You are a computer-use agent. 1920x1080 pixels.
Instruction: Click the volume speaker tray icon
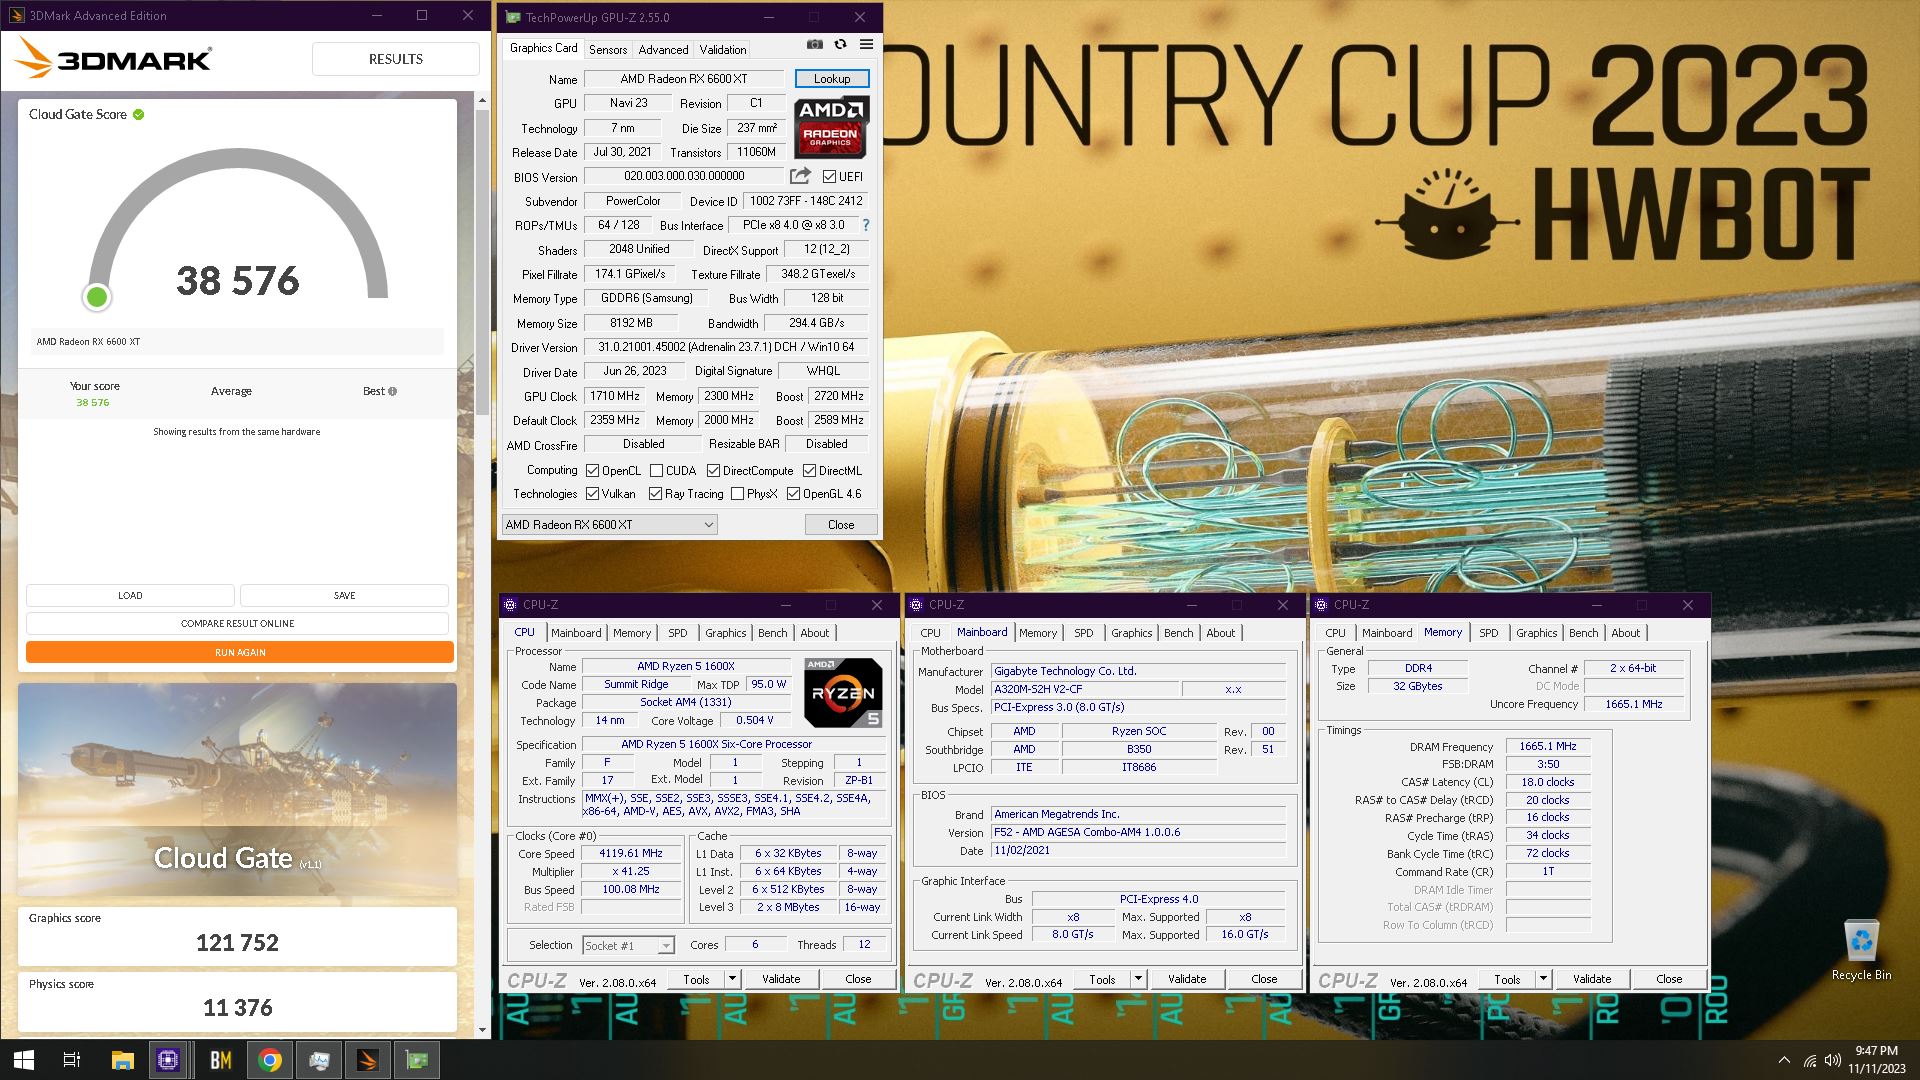point(1833,1060)
